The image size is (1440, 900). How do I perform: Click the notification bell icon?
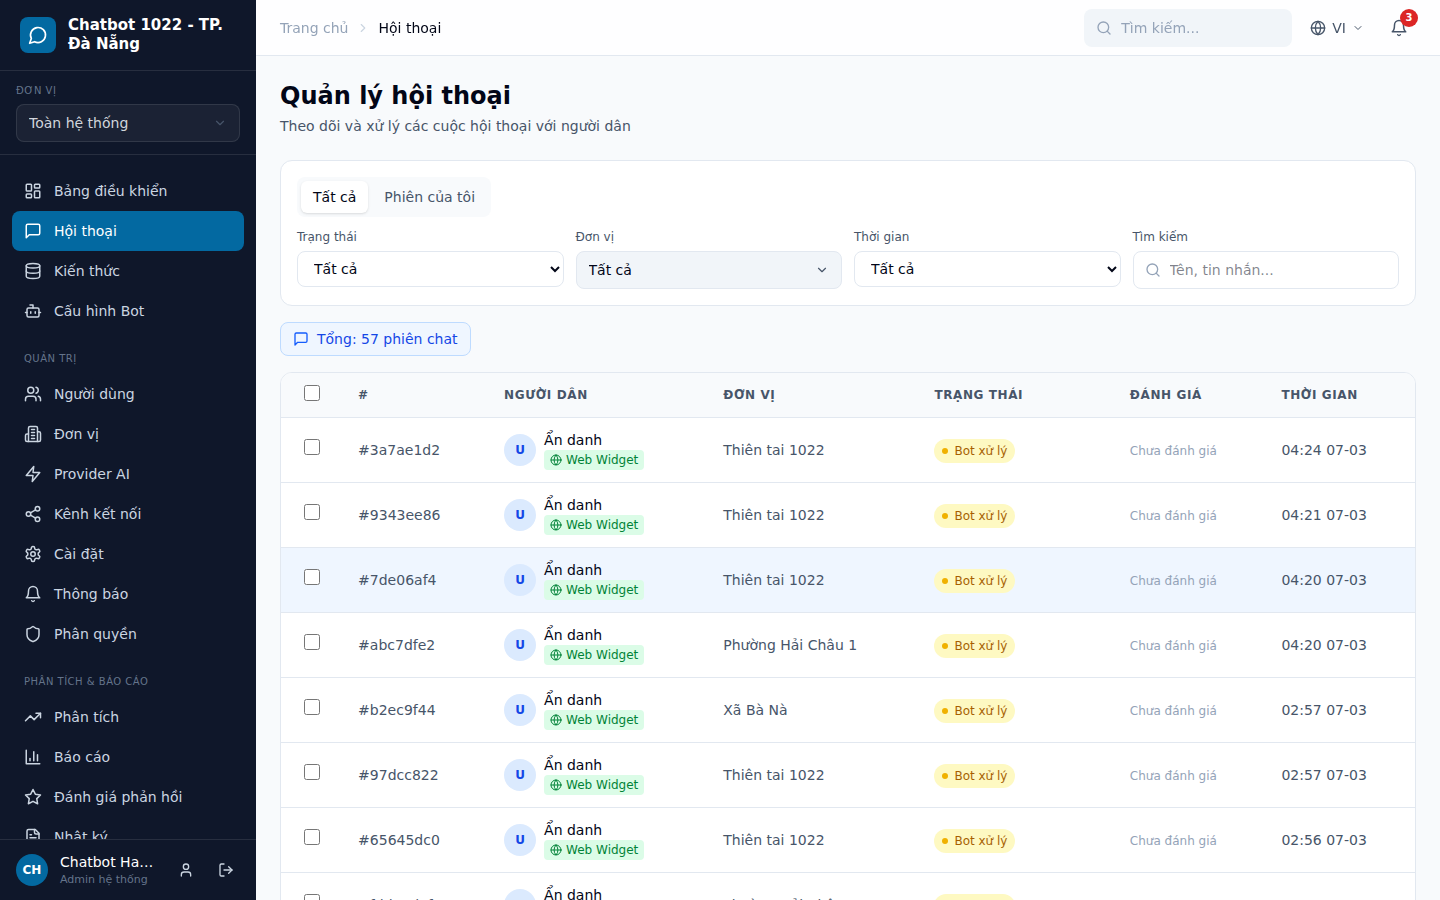(1399, 28)
